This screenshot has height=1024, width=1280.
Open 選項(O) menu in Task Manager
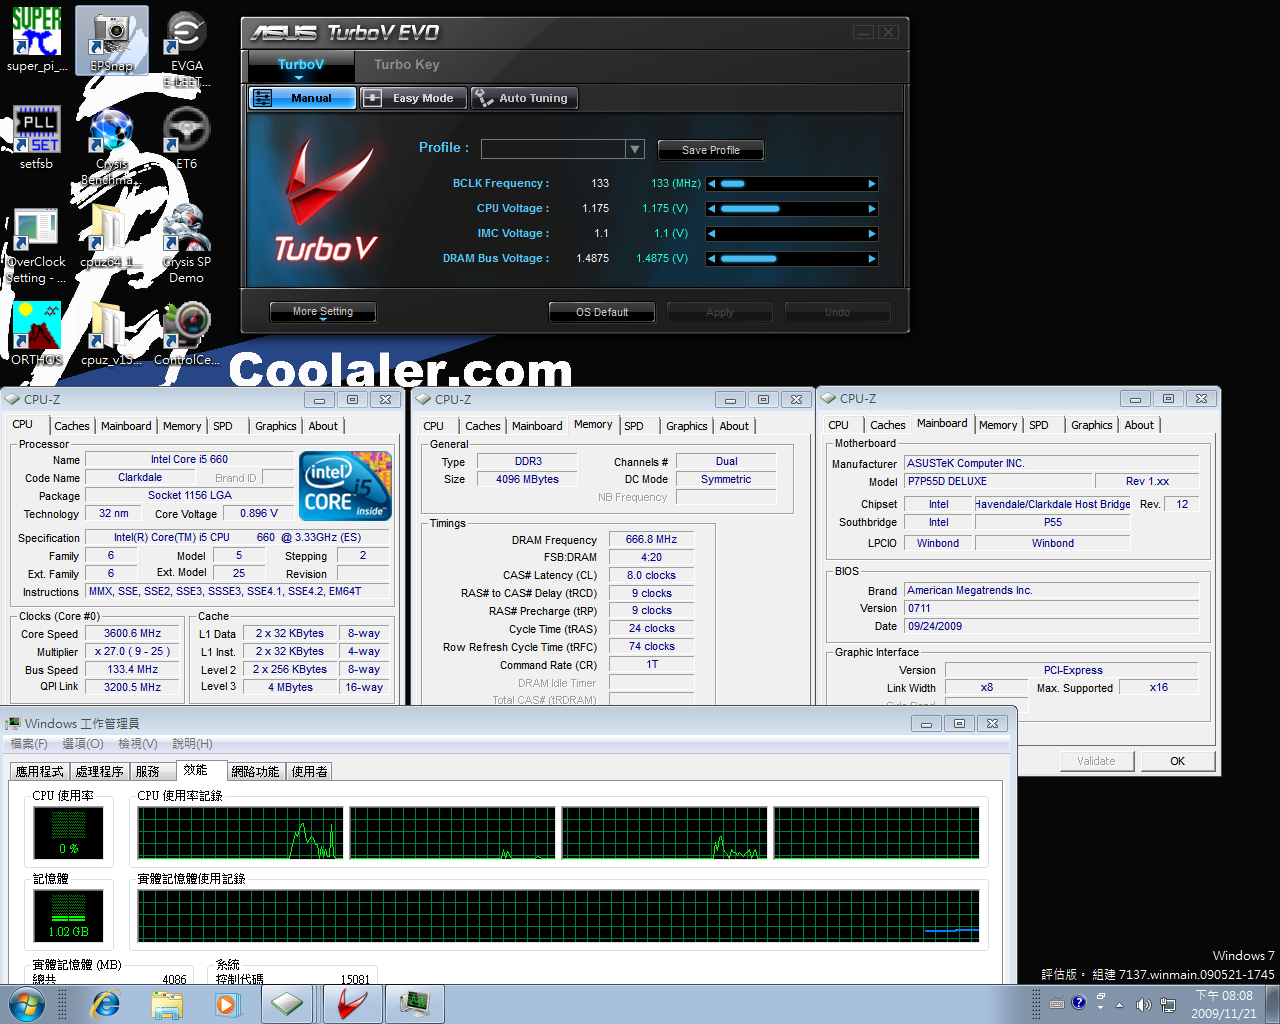(83, 744)
